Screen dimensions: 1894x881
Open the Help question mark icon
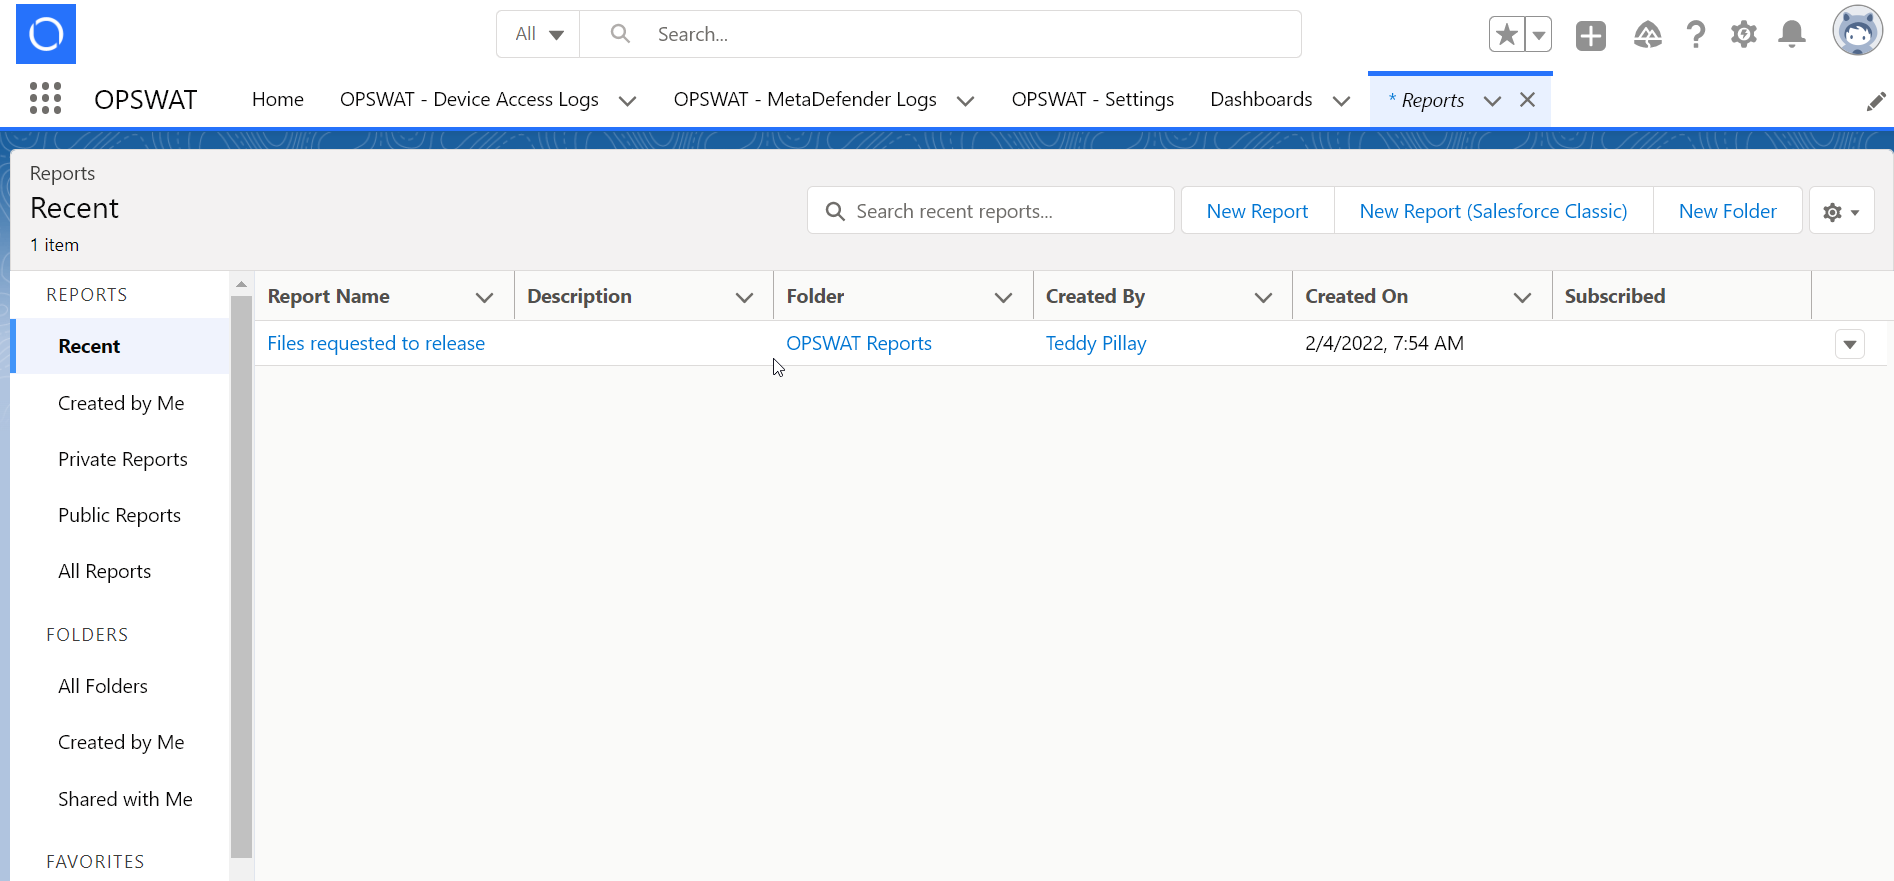point(1695,35)
